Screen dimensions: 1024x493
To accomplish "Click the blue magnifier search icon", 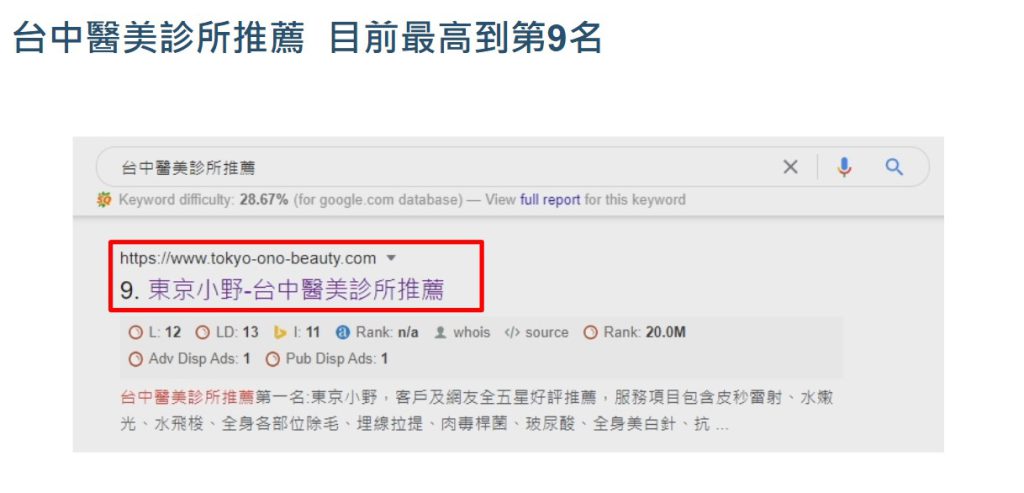I will (894, 167).
